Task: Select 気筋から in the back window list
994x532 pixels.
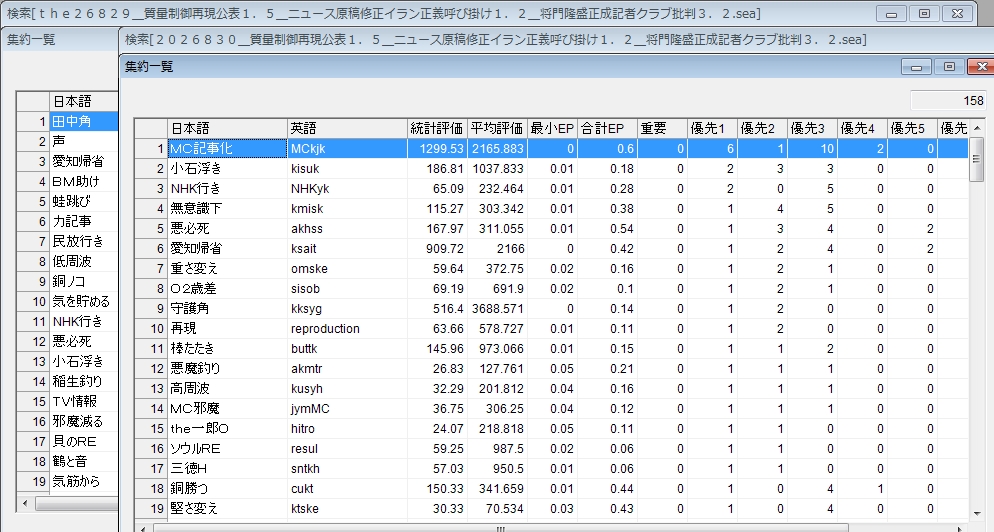Action: pyautogui.click(x=84, y=481)
